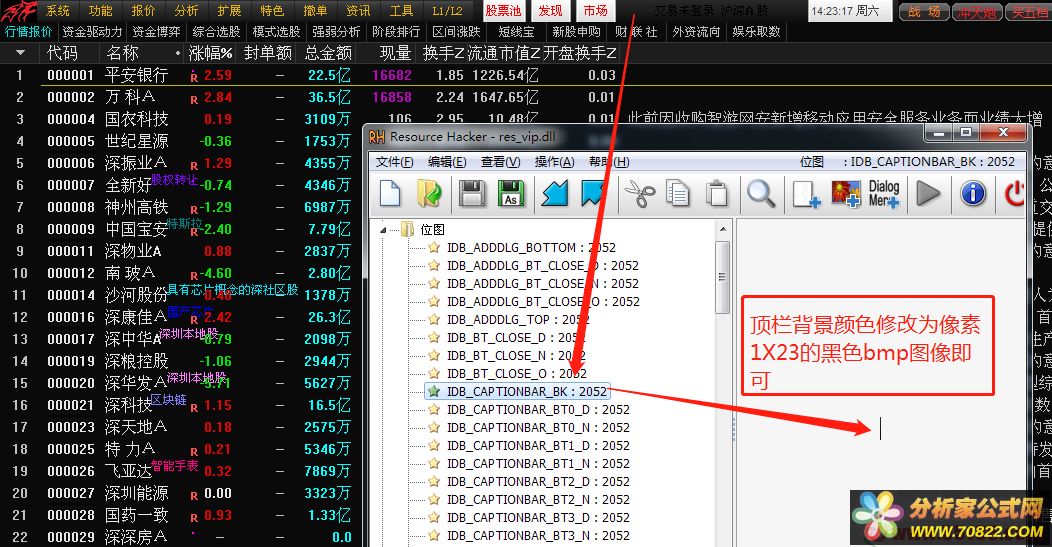Collapse the 位图 tree node
This screenshot has width=1052, height=547.
click(x=383, y=230)
